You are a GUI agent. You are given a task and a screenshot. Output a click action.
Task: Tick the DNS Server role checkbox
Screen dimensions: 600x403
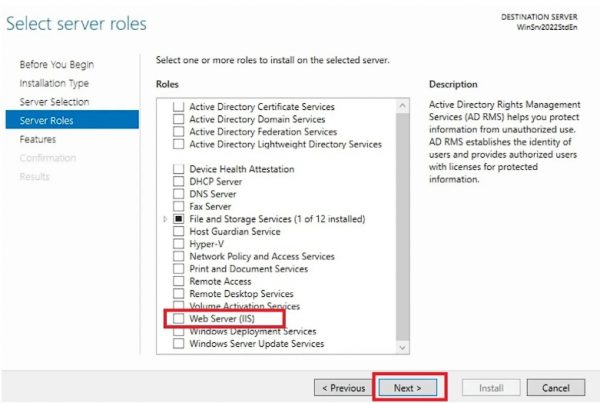(x=179, y=194)
